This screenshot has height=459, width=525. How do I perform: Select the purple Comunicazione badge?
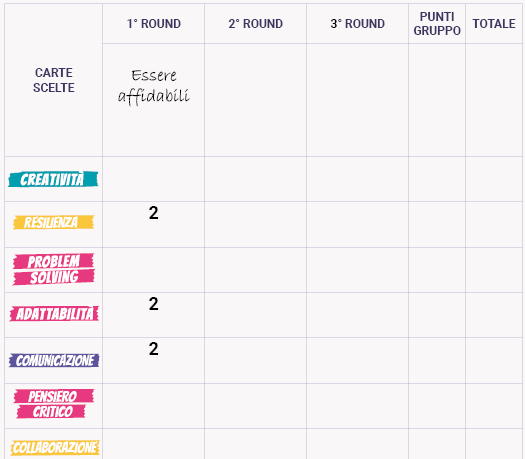point(54,360)
